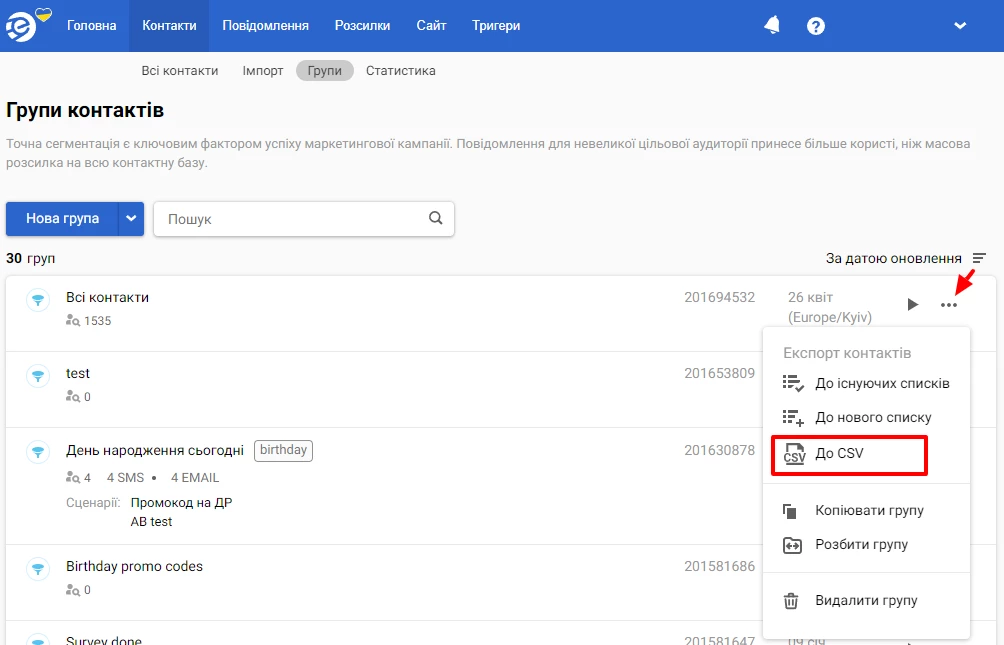Screen dimensions: 1004x645
Task: Click the 1535 contacts count
Action: tap(97, 321)
